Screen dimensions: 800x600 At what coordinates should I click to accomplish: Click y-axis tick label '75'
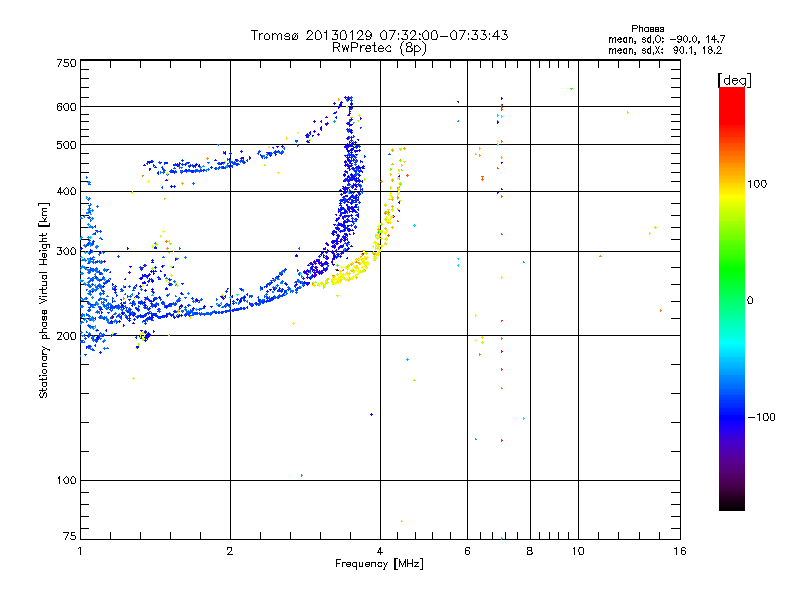[x=70, y=536]
